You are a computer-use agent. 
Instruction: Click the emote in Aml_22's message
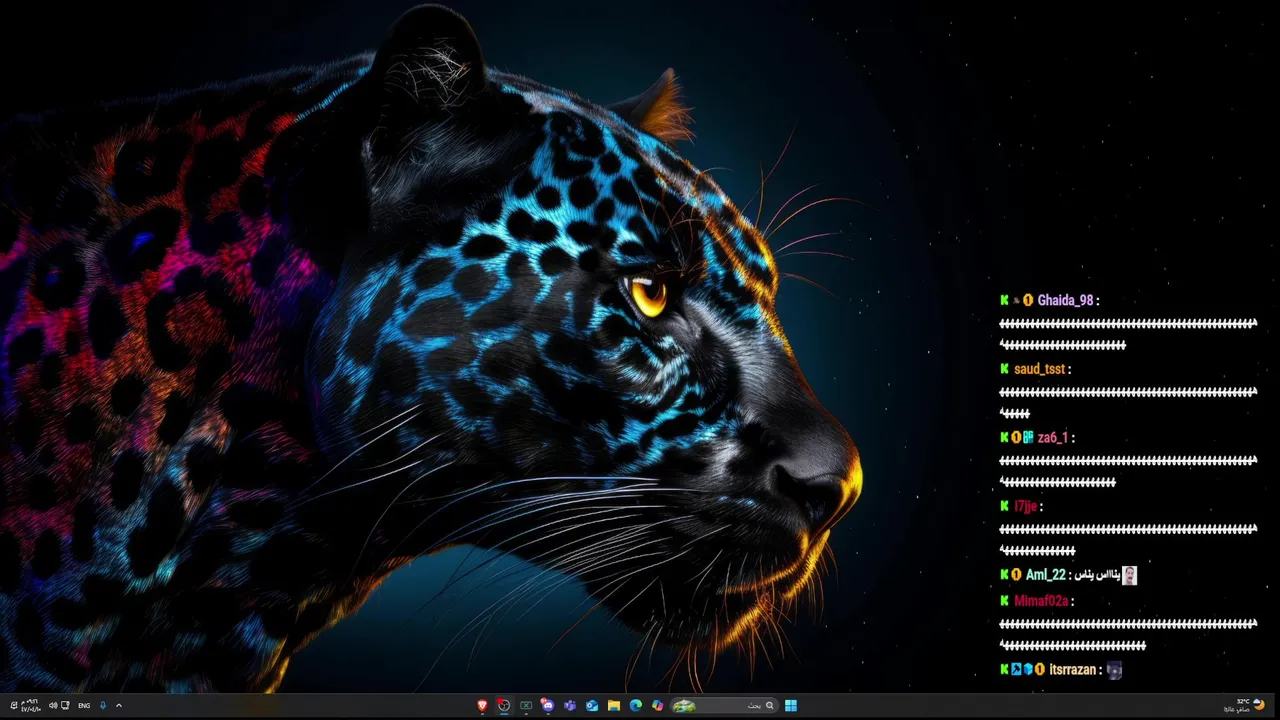1129,575
